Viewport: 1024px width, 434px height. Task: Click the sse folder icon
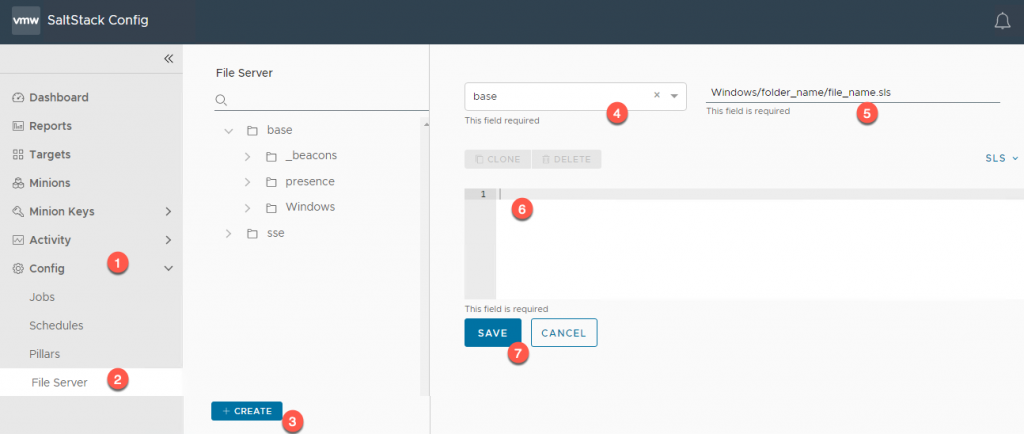[x=252, y=234]
